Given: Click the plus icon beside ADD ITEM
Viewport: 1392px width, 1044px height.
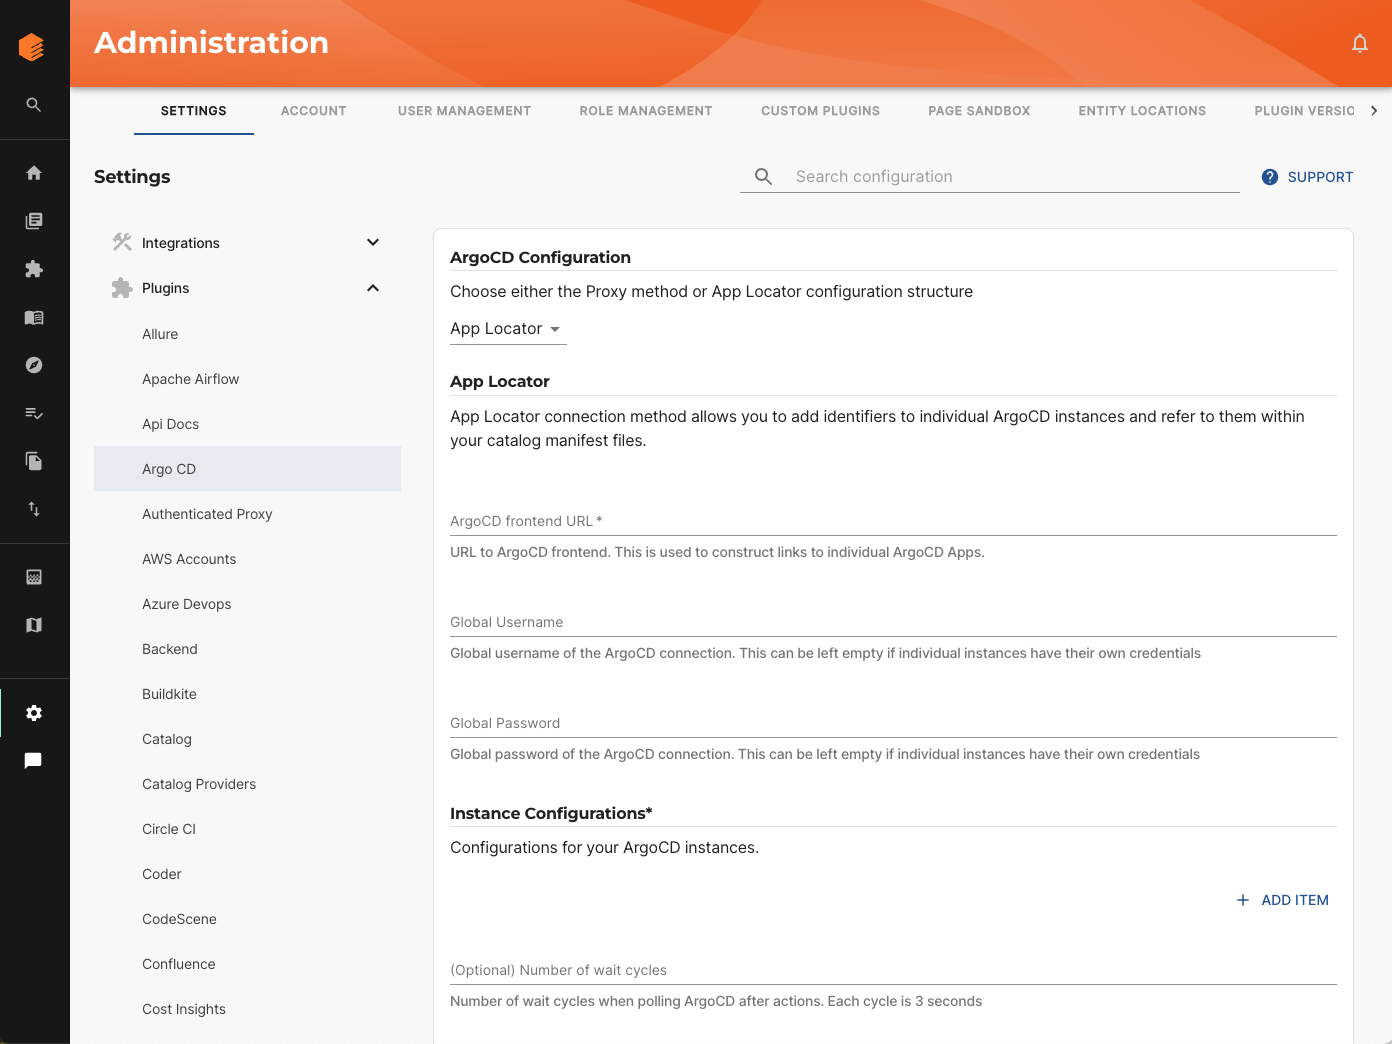Looking at the screenshot, I should (1243, 900).
